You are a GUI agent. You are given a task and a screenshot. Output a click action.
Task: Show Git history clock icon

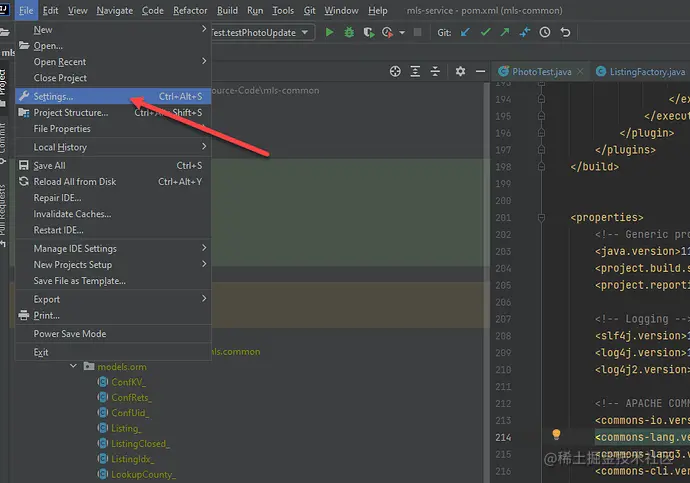[545, 32]
